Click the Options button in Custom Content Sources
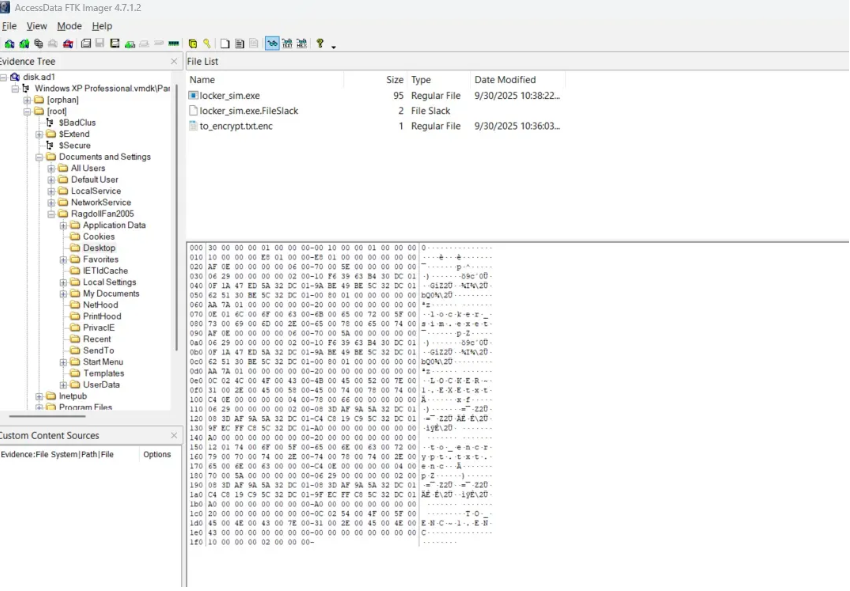The height and width of the screenshot is (591, 850). (158, 454)
